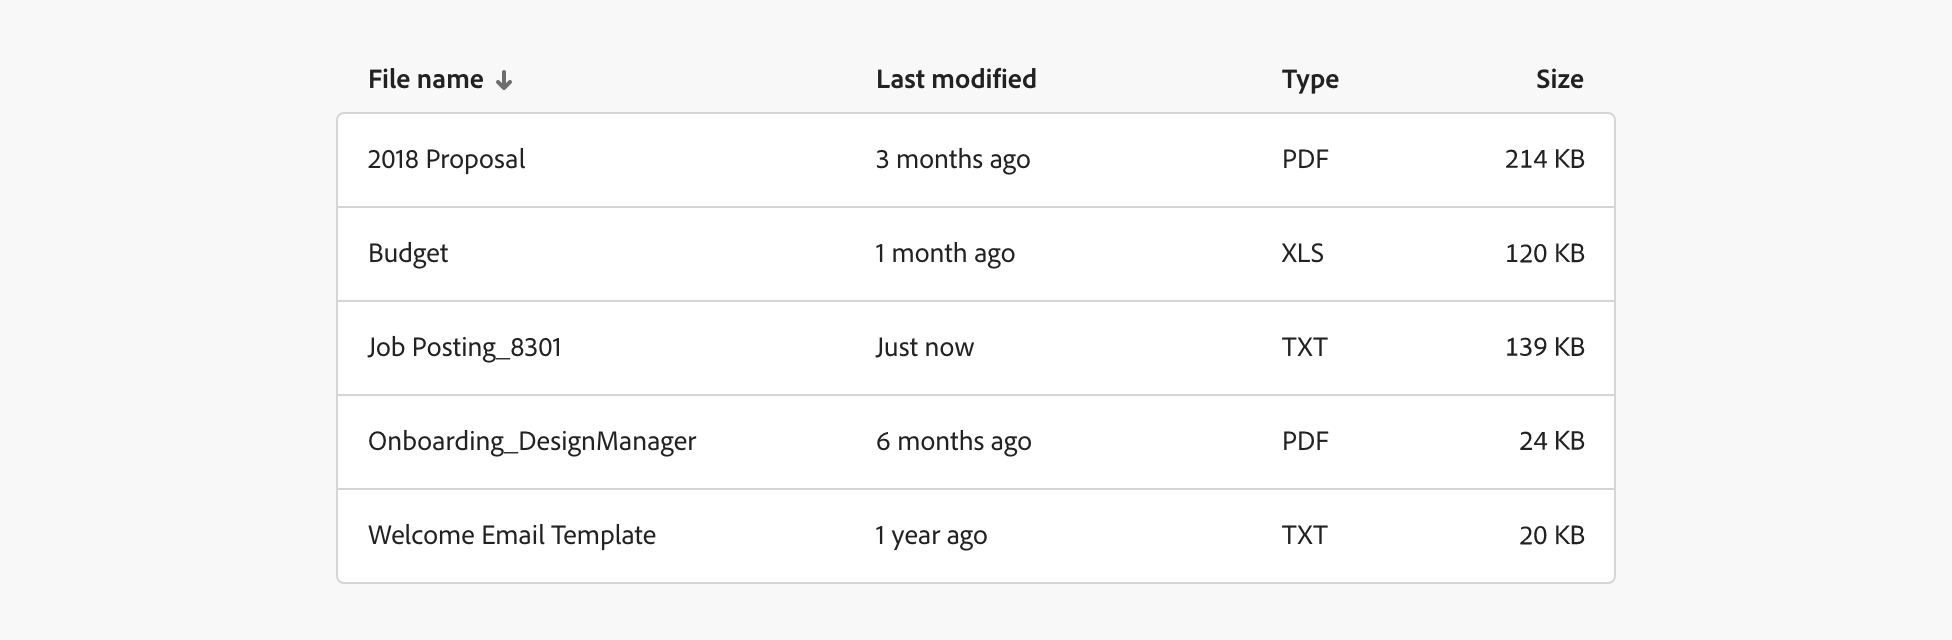
Task: Click the XLS type cell for Budget
Action: click(1303, 254)
